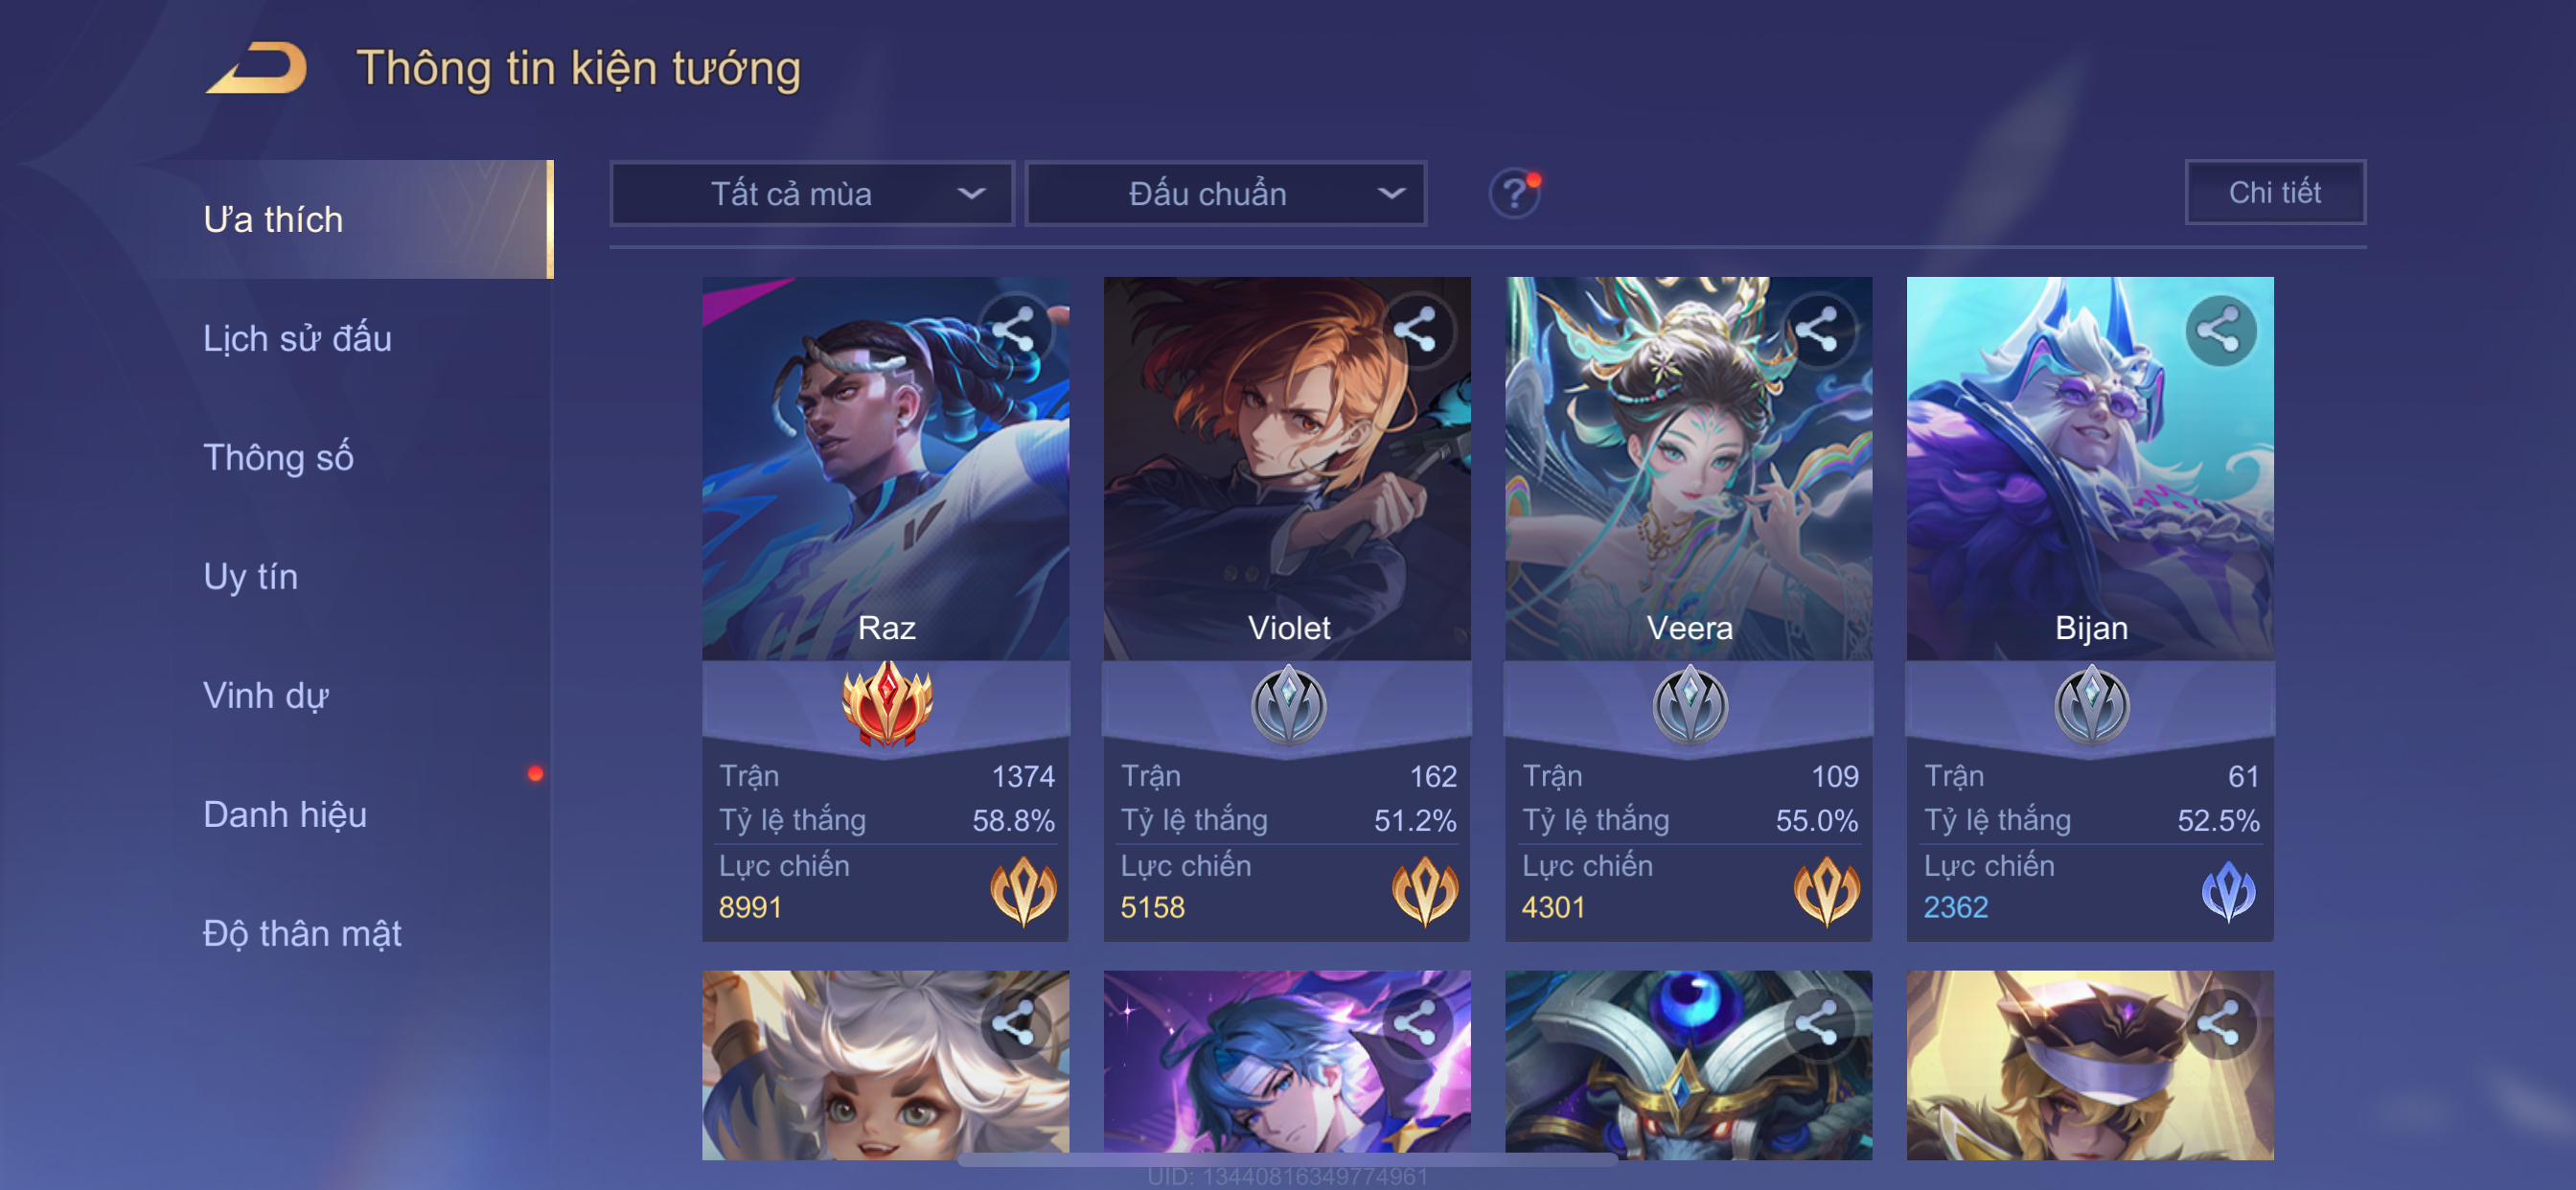Open the question mark help icon
This screenshot has width=2576, height=1190.
[1514, 193]
